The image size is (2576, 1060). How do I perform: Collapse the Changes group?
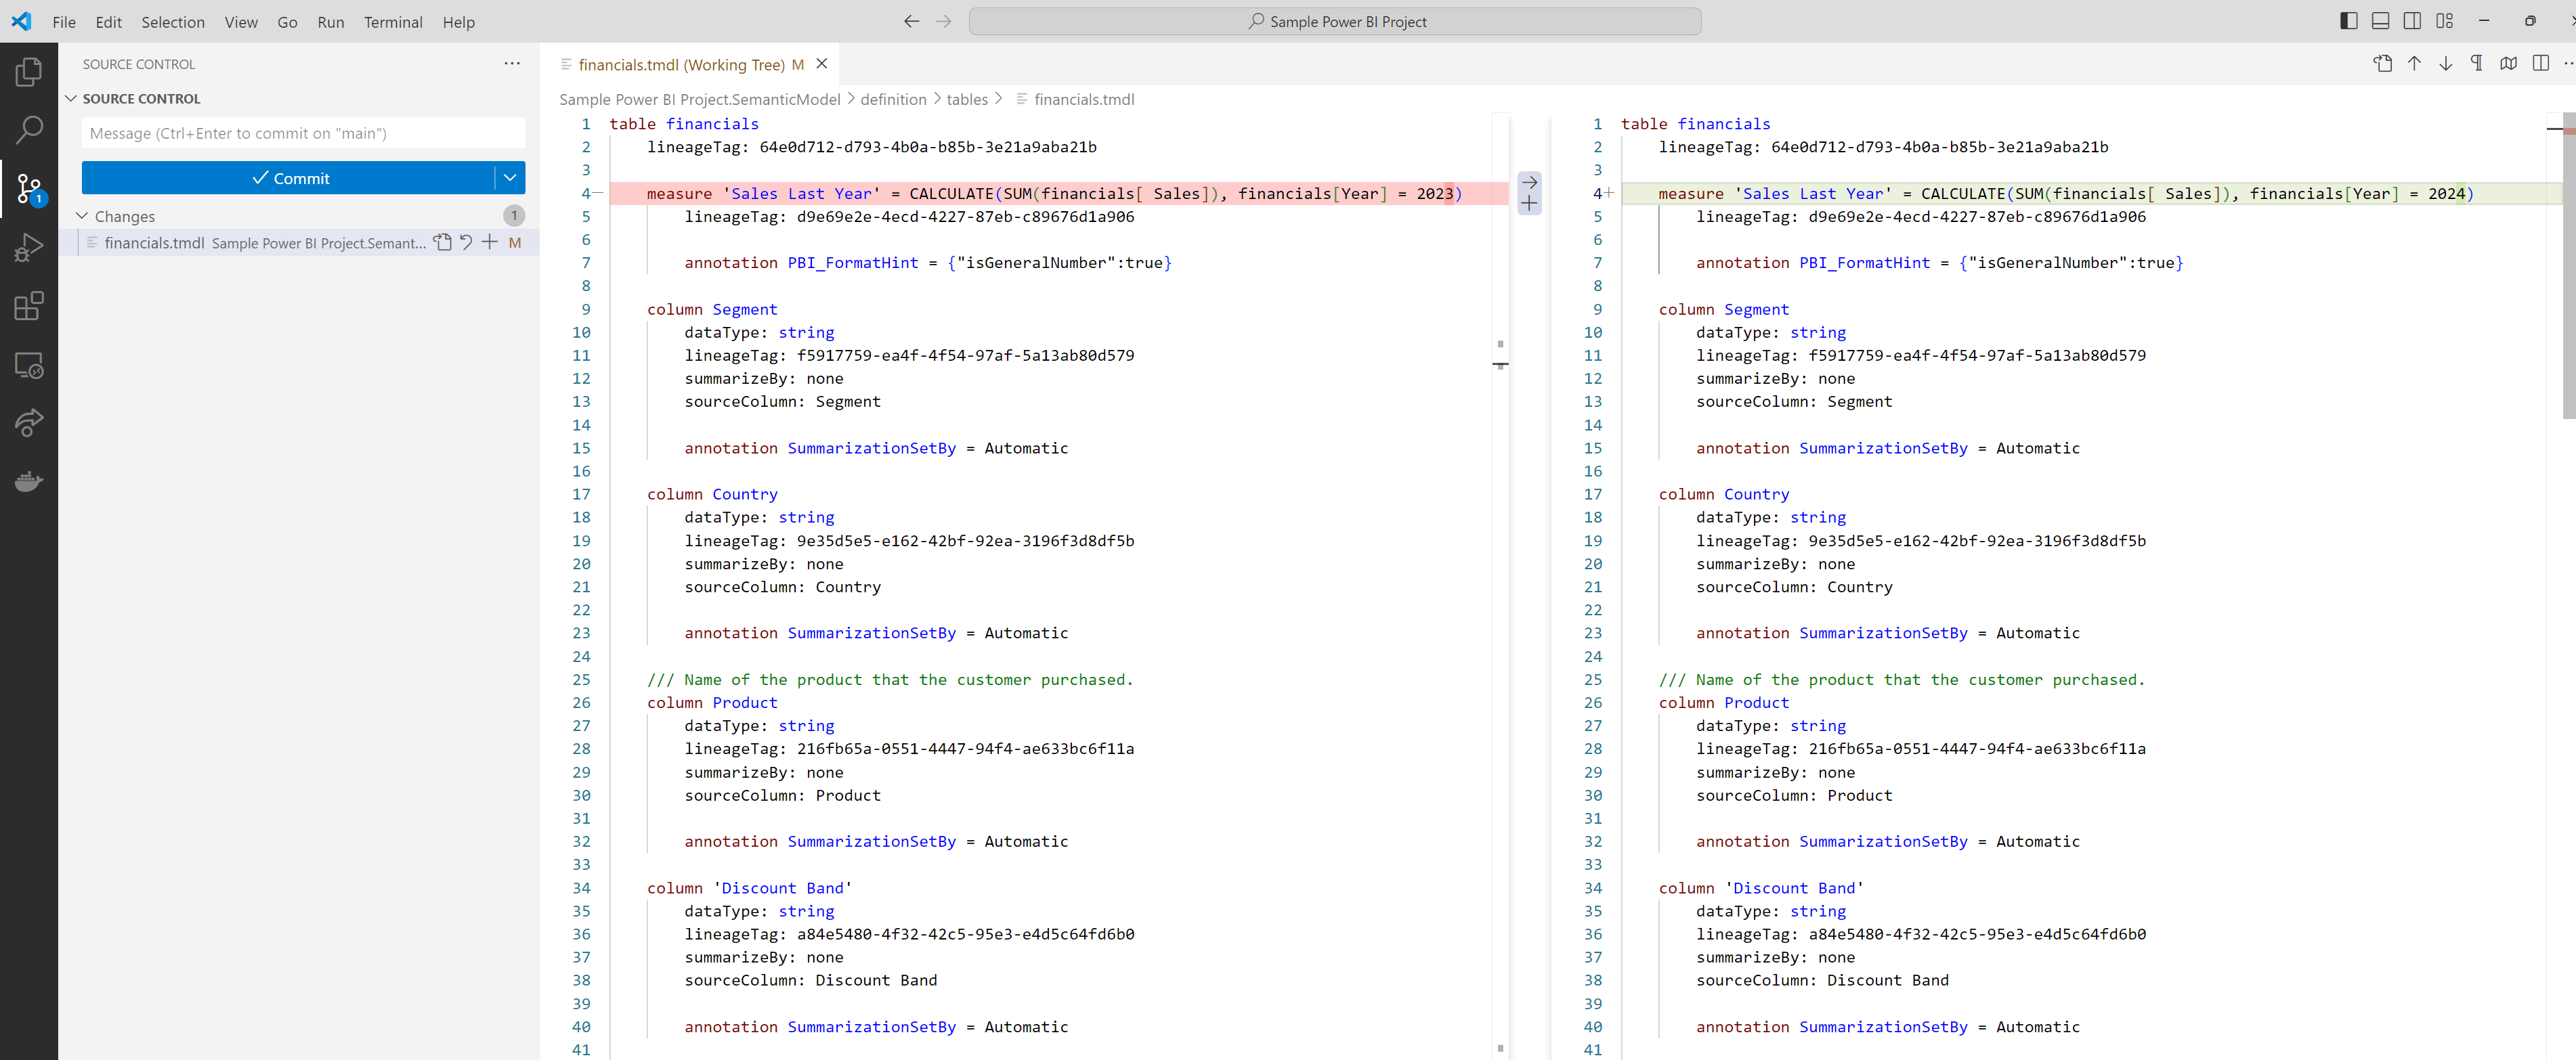click(x=82, y=216)
